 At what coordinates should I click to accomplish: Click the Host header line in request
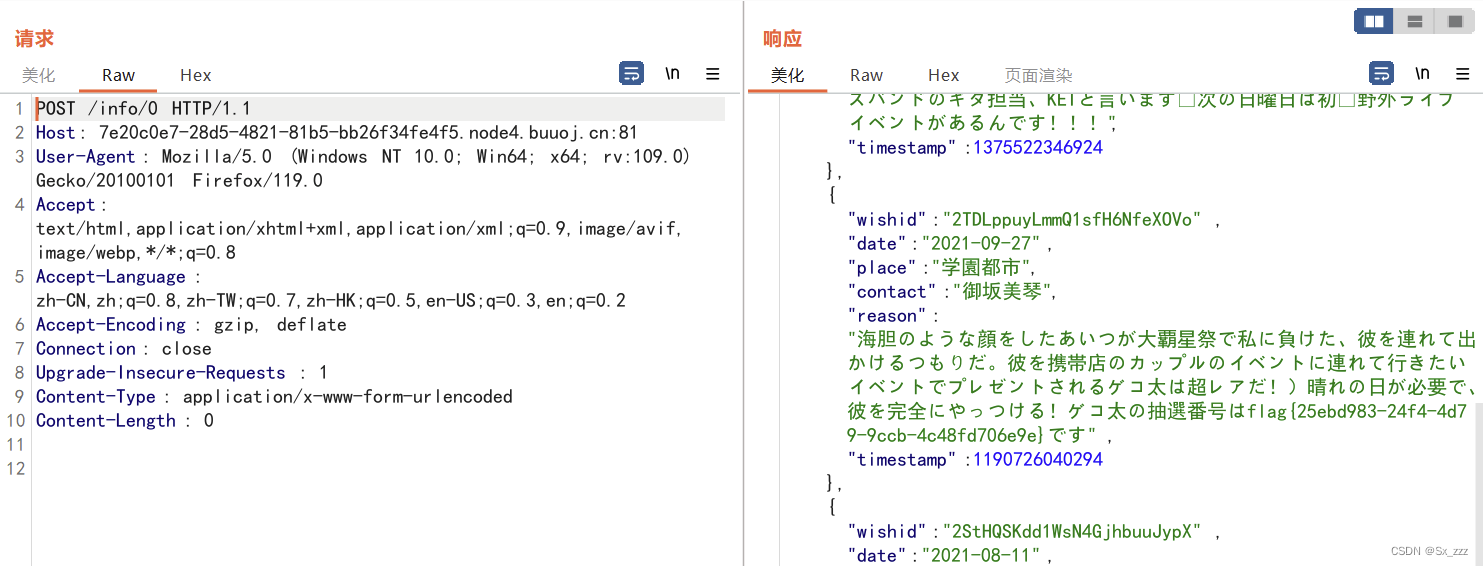point(337,133)
